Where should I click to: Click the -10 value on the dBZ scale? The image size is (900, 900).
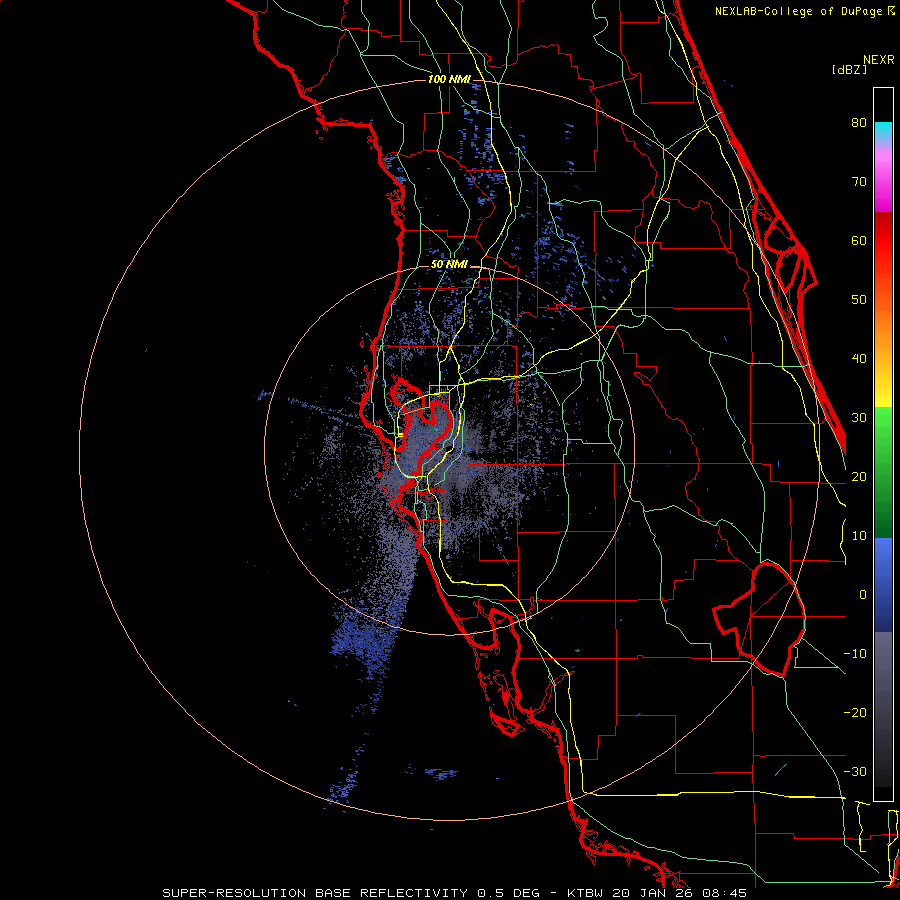[855, 654]
